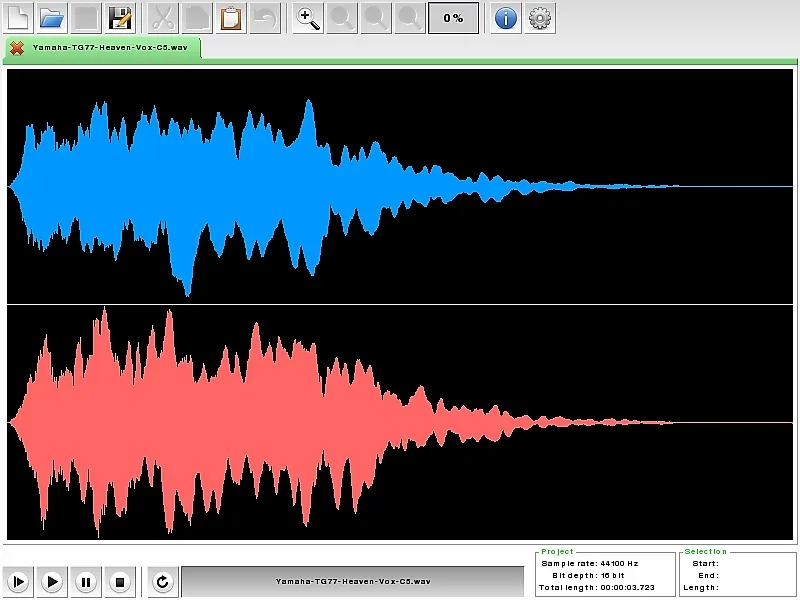Open settings with the gear icon
Image resolution: width=800 pixels, height=600 pixels.
[540, 17]
